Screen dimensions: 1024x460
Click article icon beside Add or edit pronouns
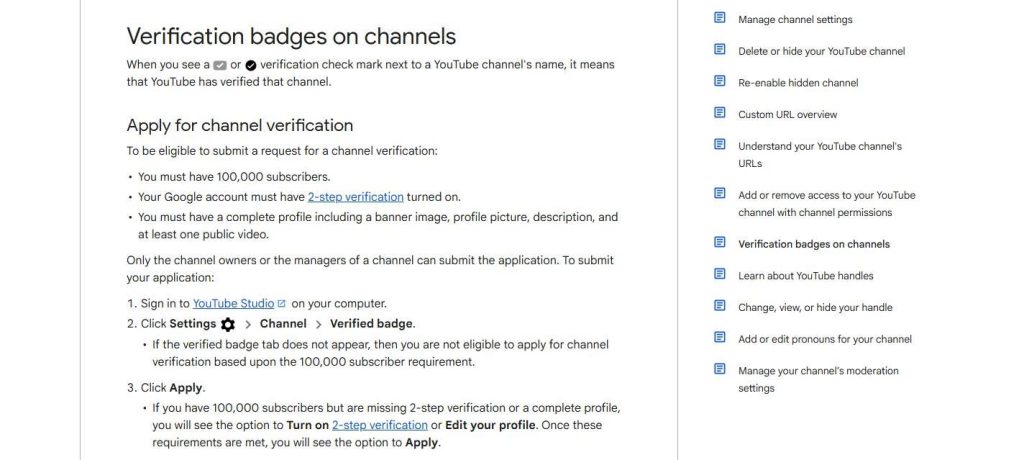720,337
